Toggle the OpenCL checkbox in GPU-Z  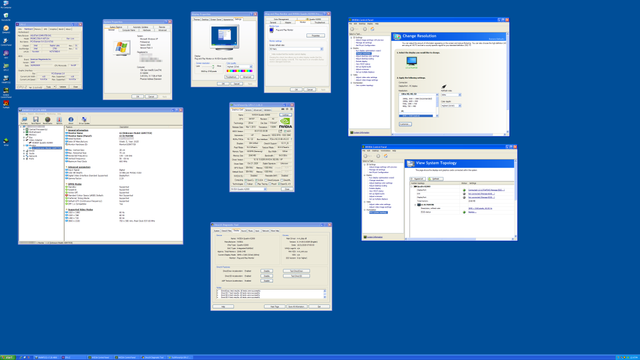click(247, 180)
